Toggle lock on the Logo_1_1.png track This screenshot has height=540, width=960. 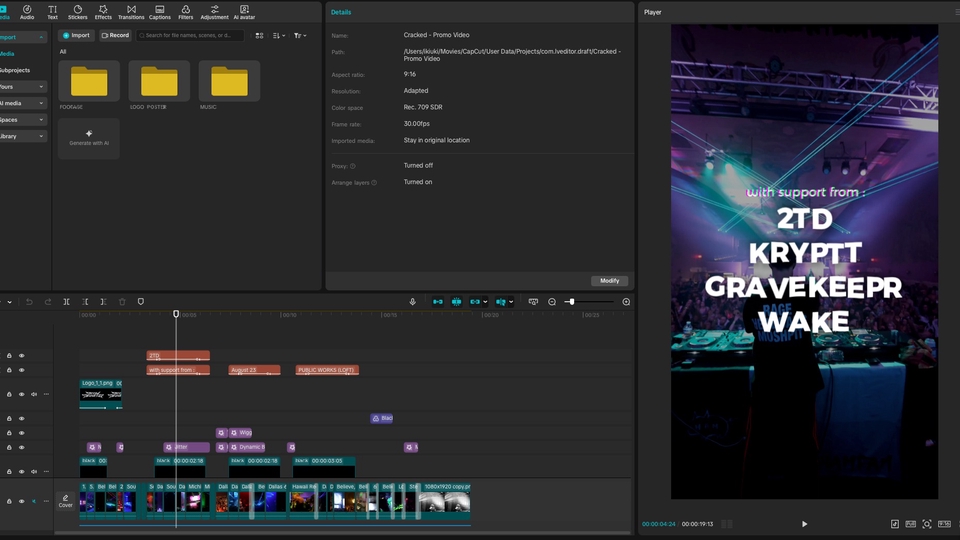click(9, 394)
